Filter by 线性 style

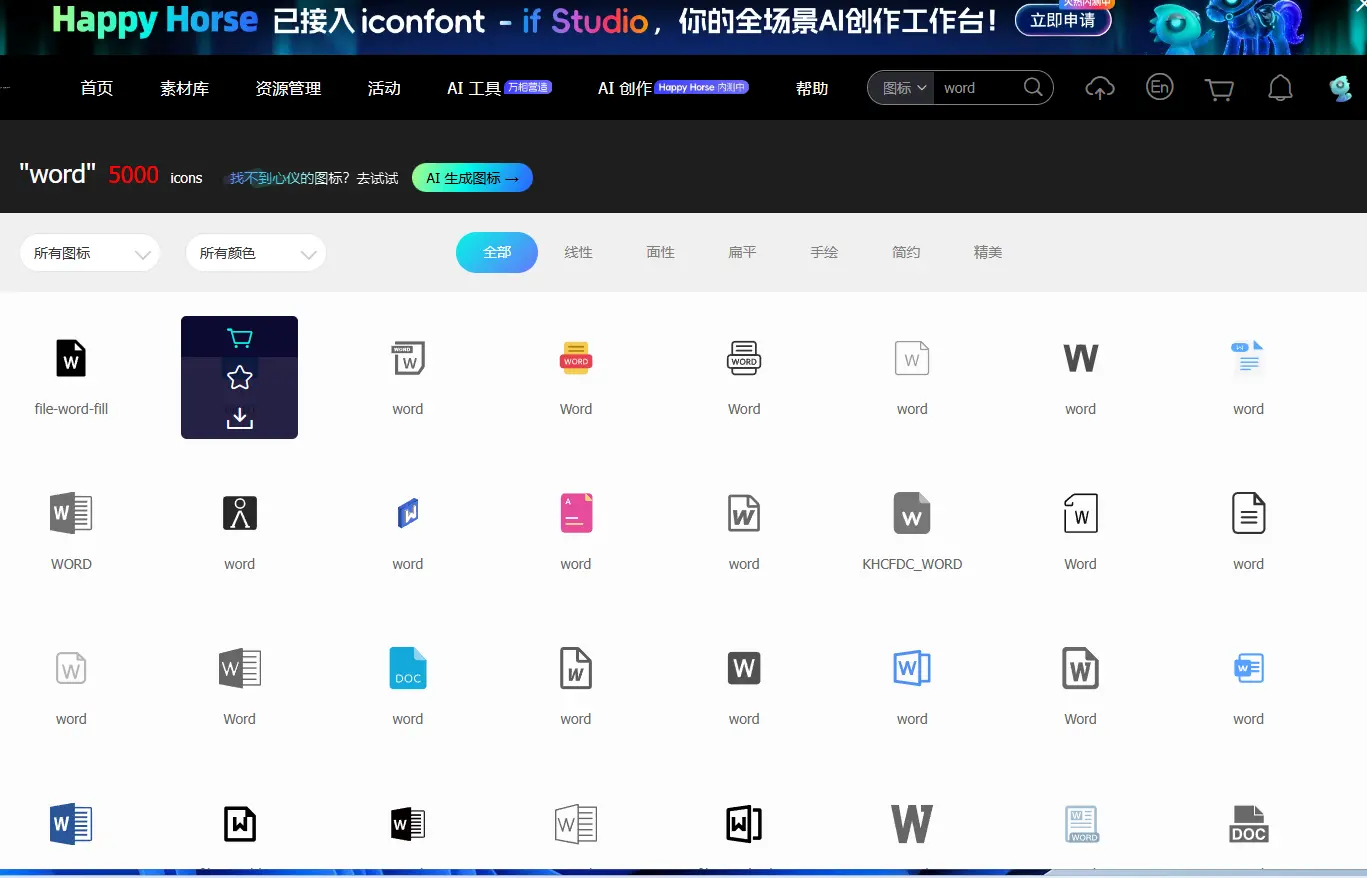click(578, 252)
